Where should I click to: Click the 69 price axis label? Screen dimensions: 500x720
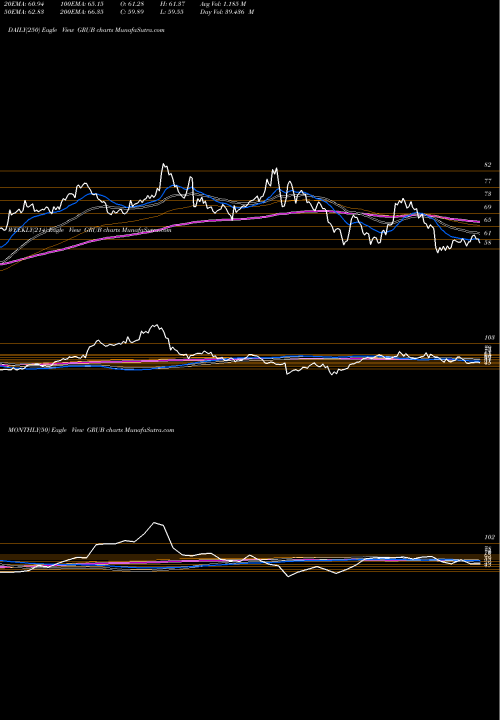click(x=488, y=208)
